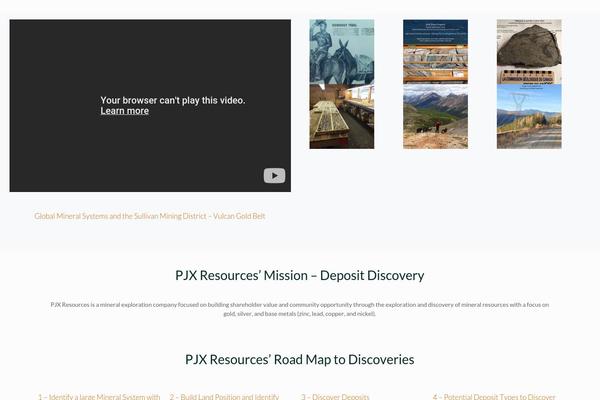
Task: Open the Global Mineral Systems video title link
Action: coord(150,216)
